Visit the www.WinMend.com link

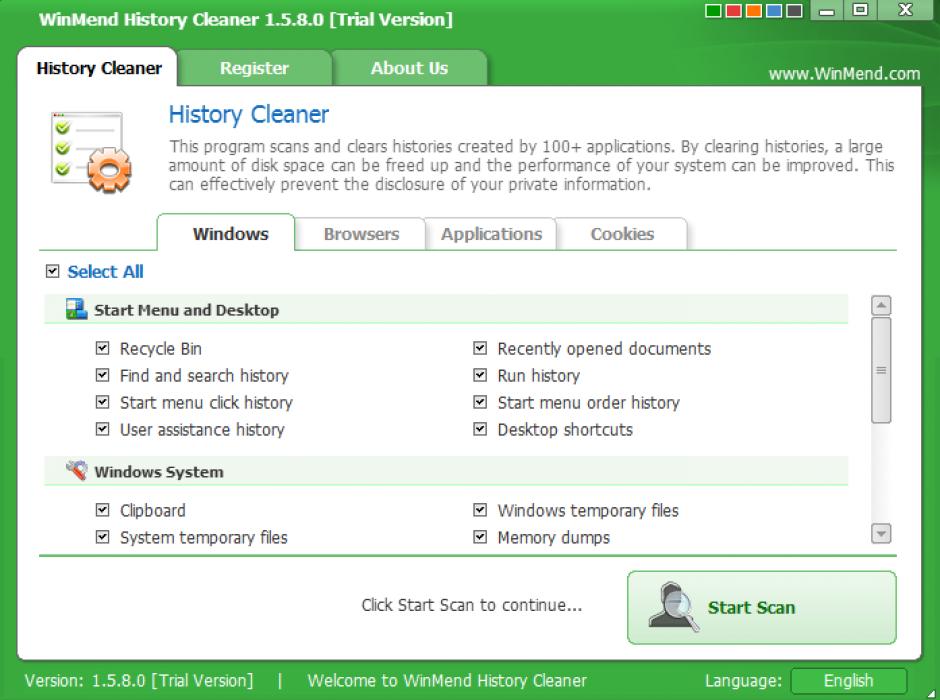coord(844,74)
